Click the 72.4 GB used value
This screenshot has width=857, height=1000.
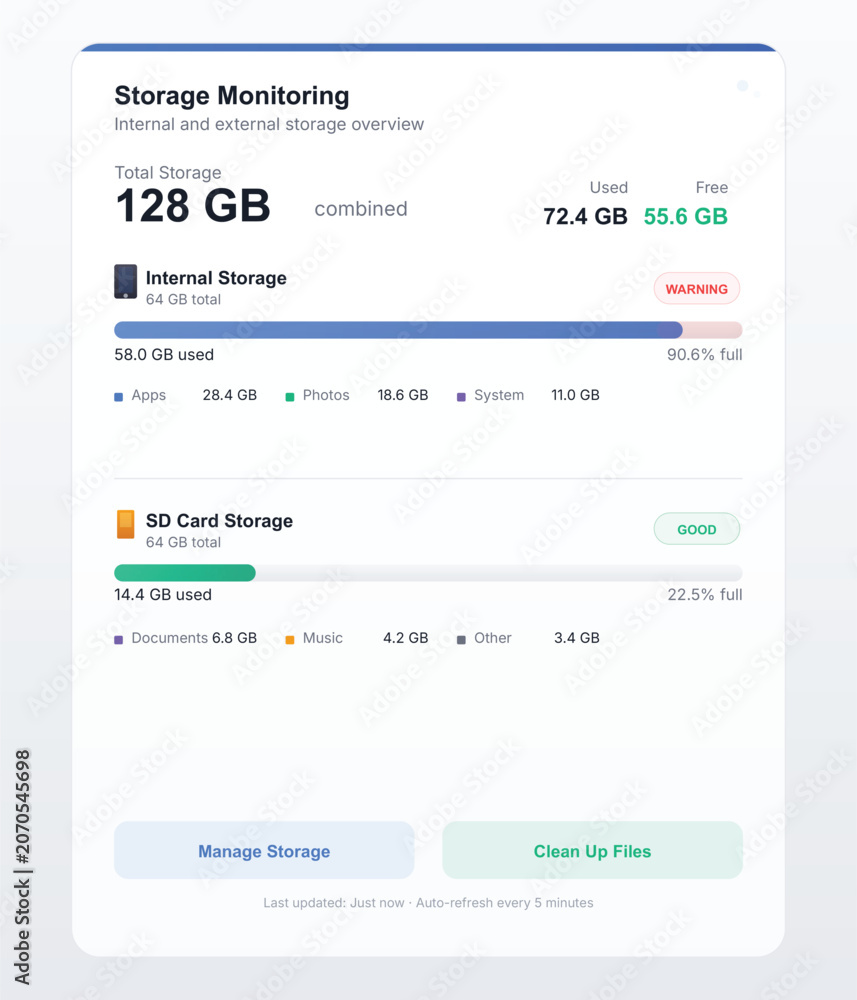click(585, 216)
